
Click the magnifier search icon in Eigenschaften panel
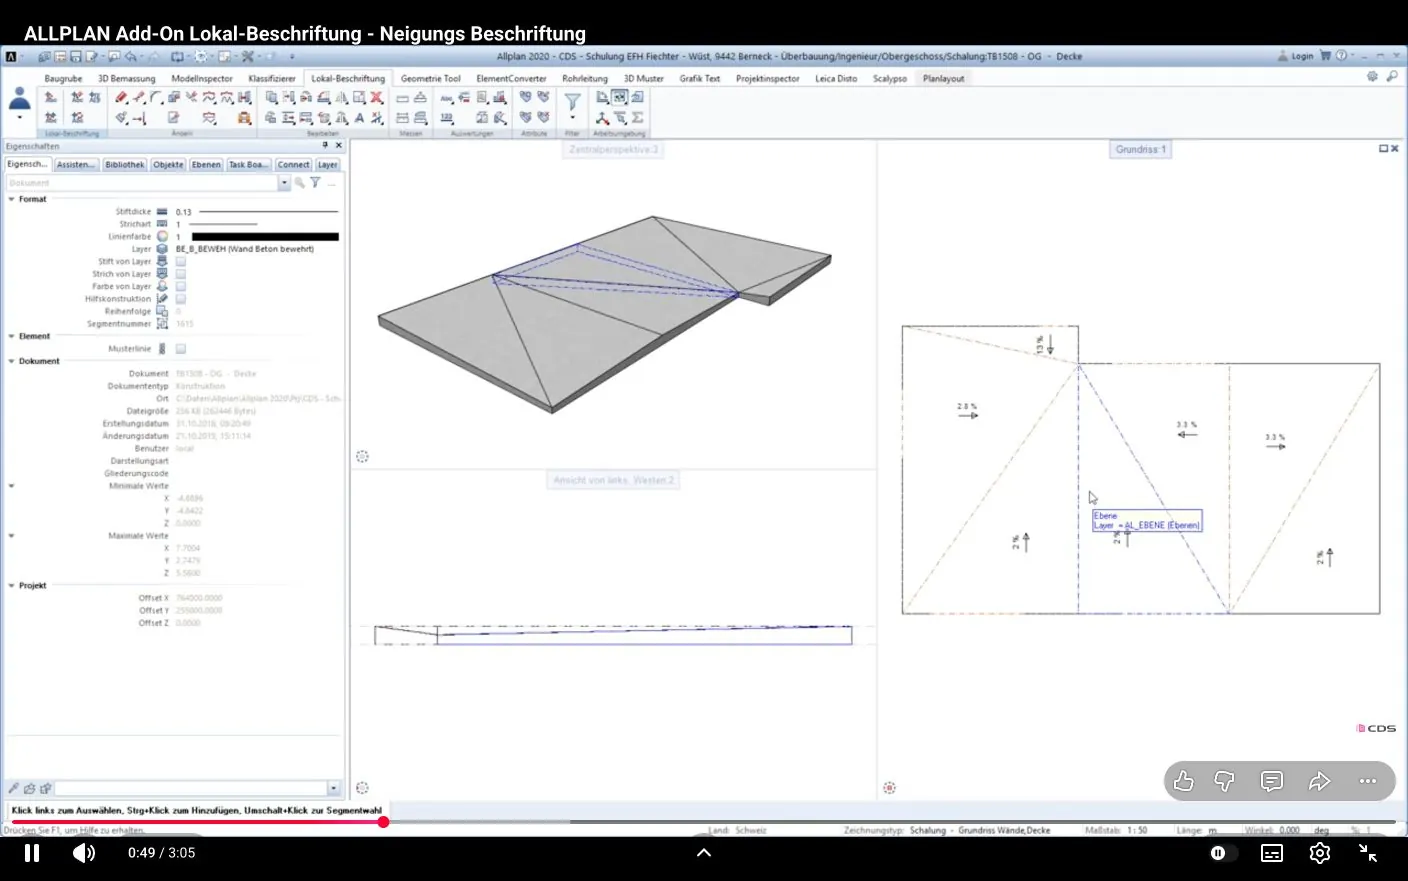pyautogui.click(x=299, y=183)
